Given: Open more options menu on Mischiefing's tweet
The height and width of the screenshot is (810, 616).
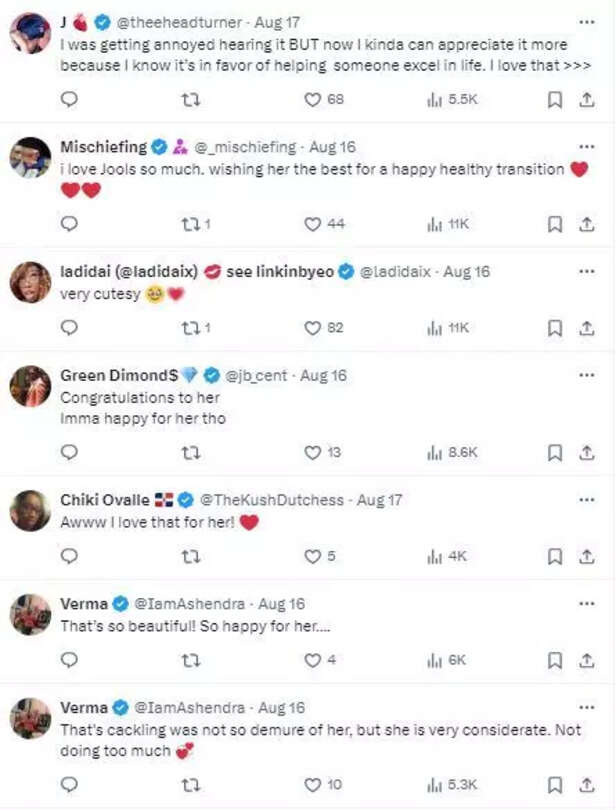Looking at the screenshot, I should tap(586, 147).
